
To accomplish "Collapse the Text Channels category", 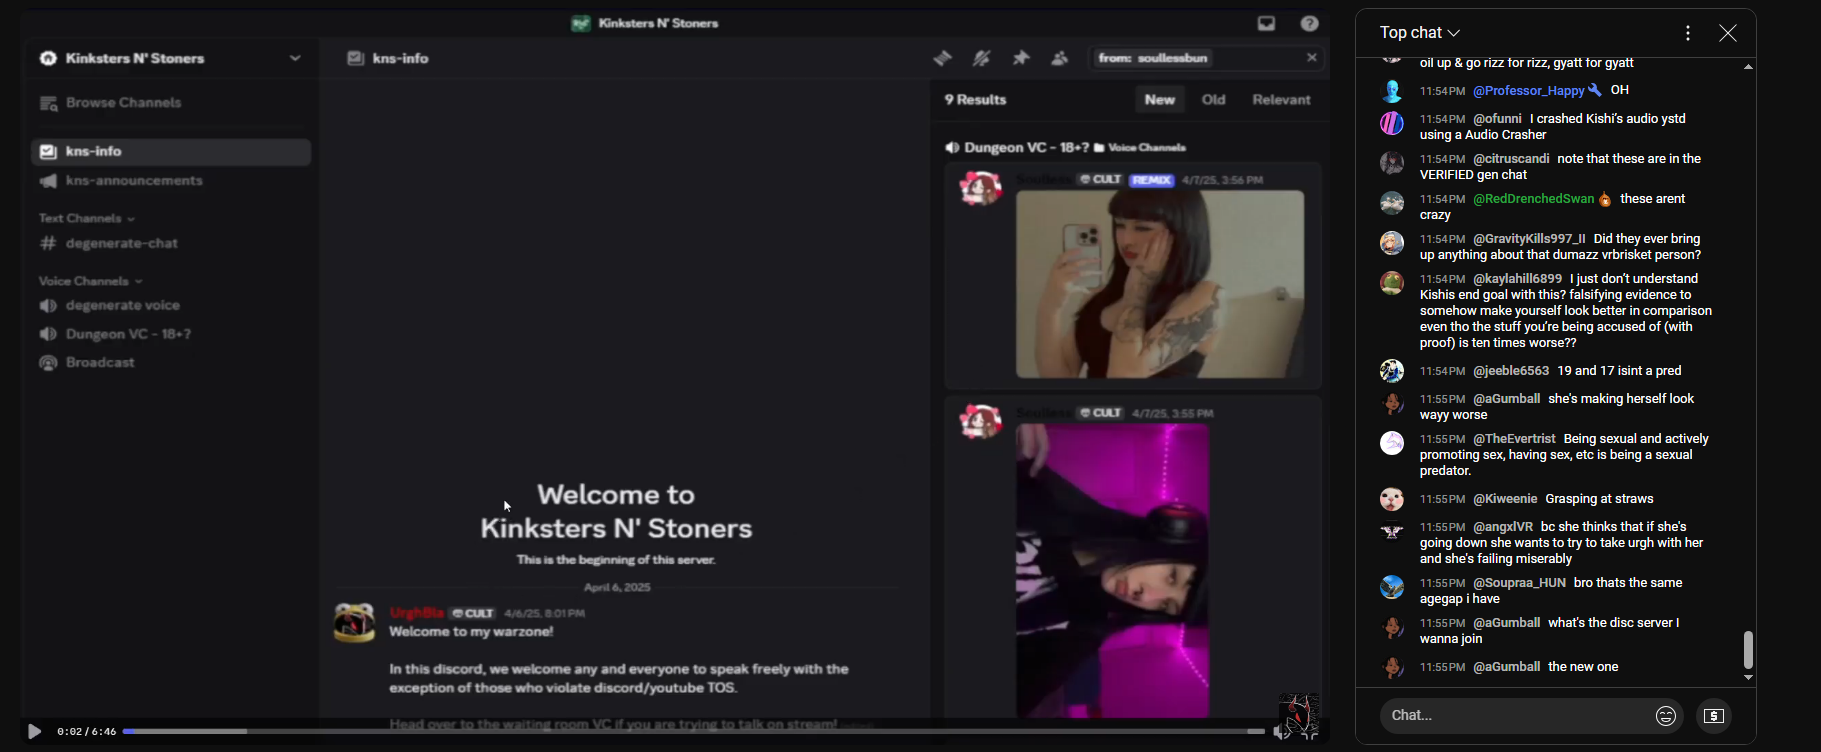I will (86, 218).
